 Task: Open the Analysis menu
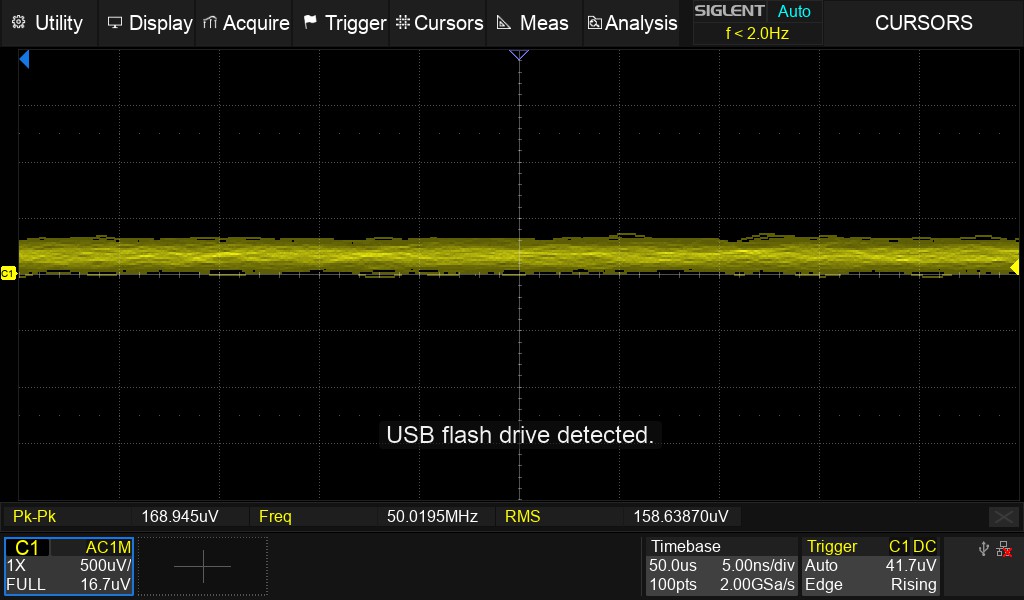pos(632,22)
